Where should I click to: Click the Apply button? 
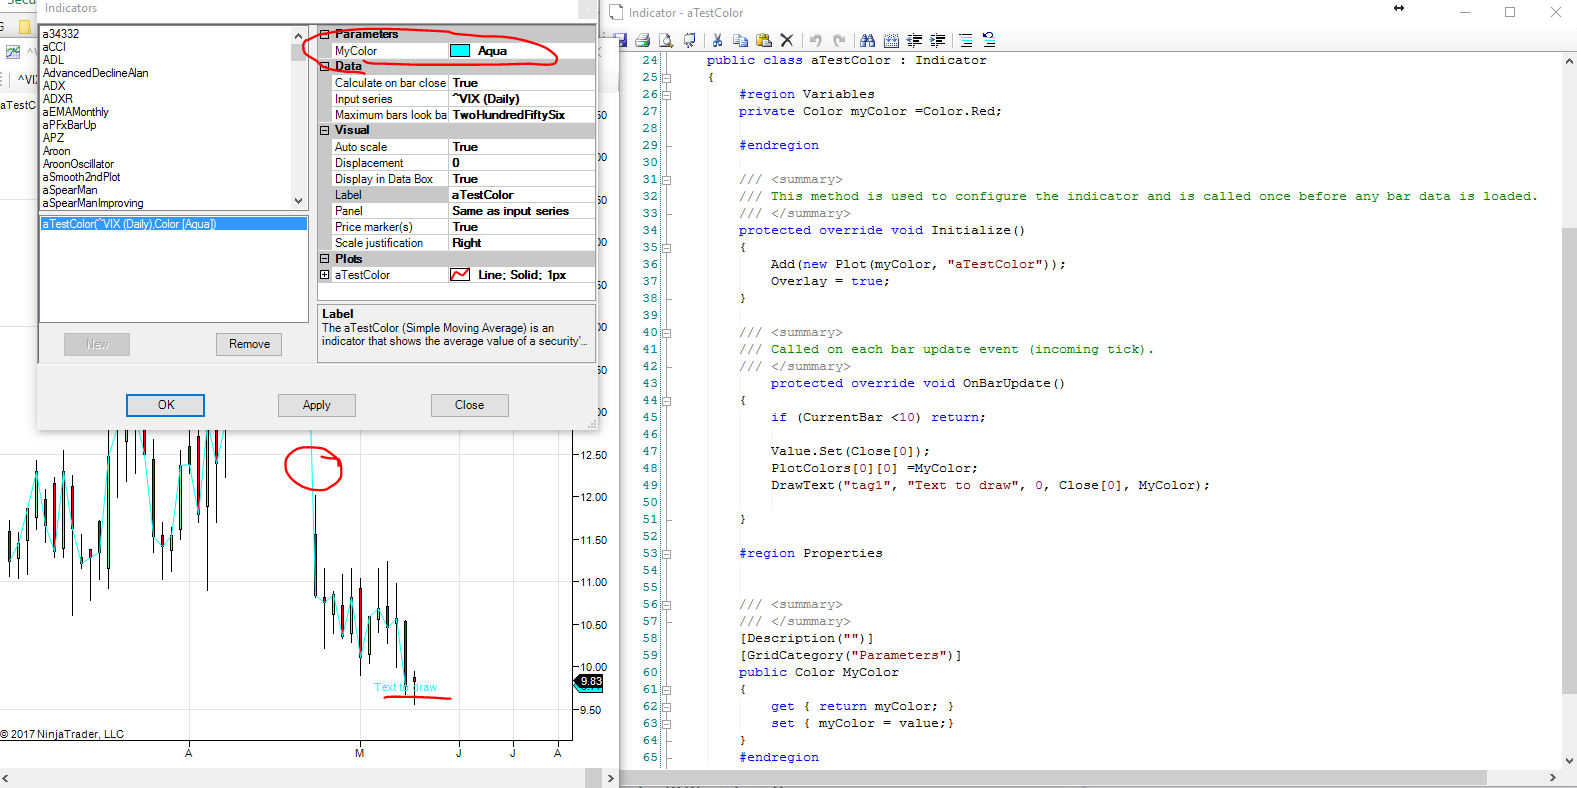pyautogui.click(x=316, y=405)
